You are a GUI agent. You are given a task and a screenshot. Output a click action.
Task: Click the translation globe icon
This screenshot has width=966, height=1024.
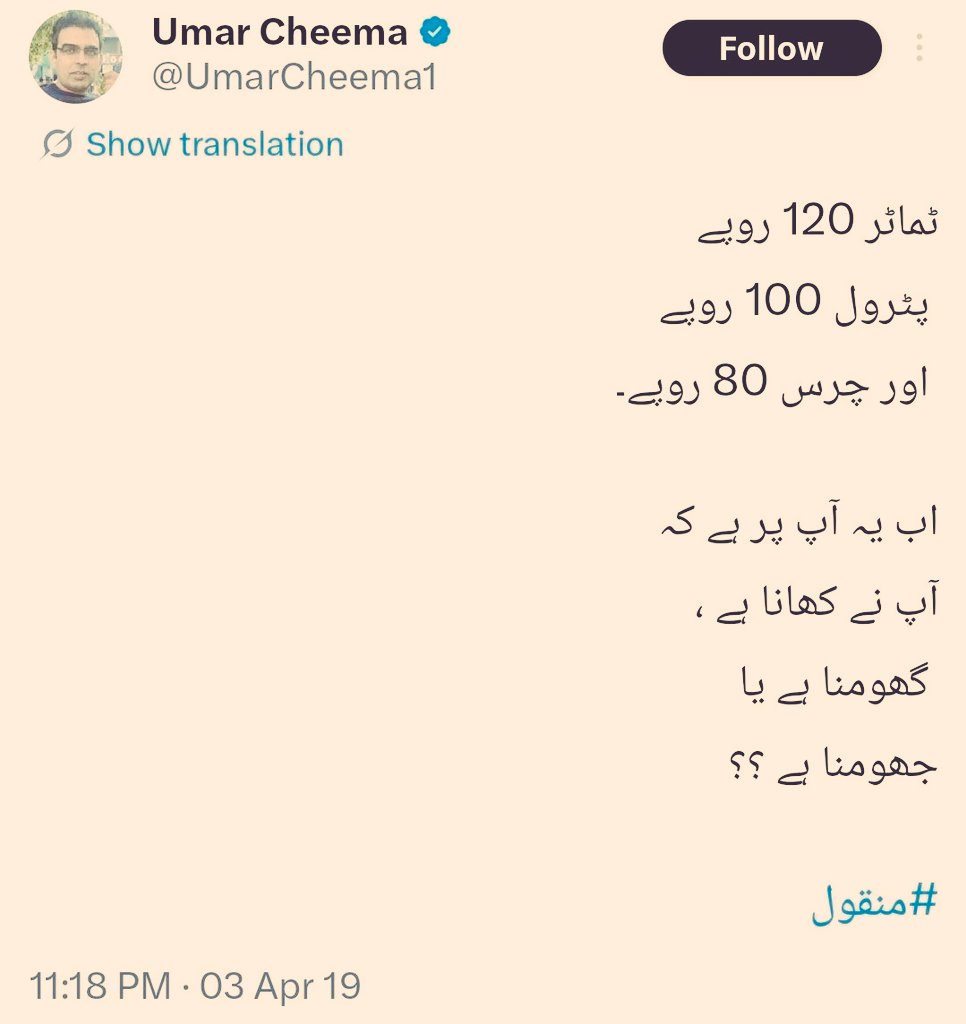click(x=57, y=144)
